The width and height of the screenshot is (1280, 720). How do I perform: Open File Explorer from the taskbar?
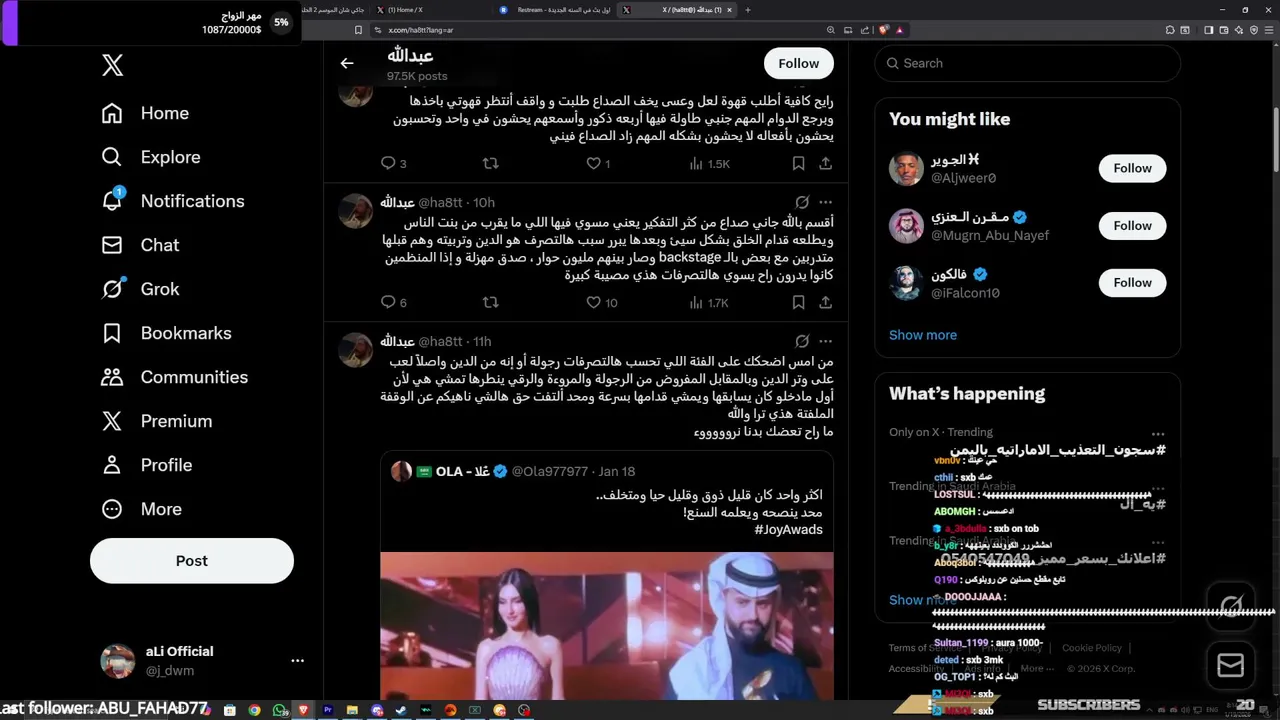coord(352,710)
